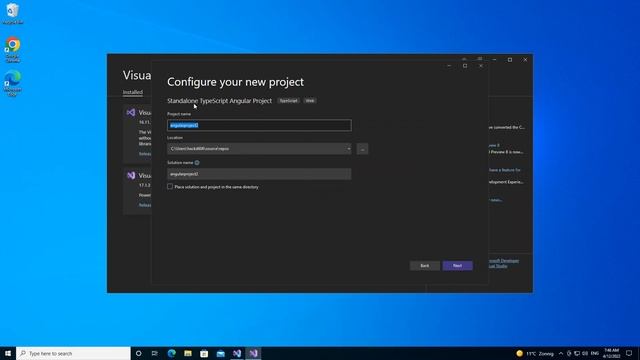Open the Google Chrome desktop icon
This screenshot has height=360, width=640.
(x=13, y=50)
